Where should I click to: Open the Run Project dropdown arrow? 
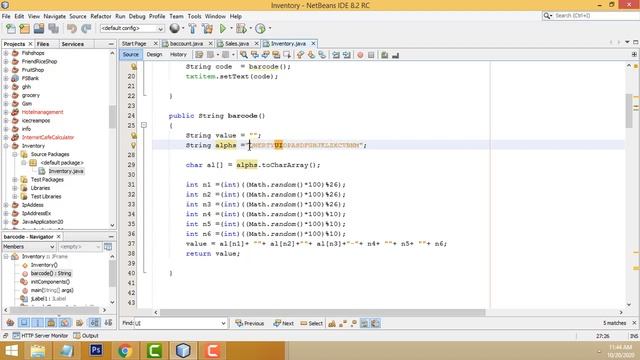coord(231,29)
